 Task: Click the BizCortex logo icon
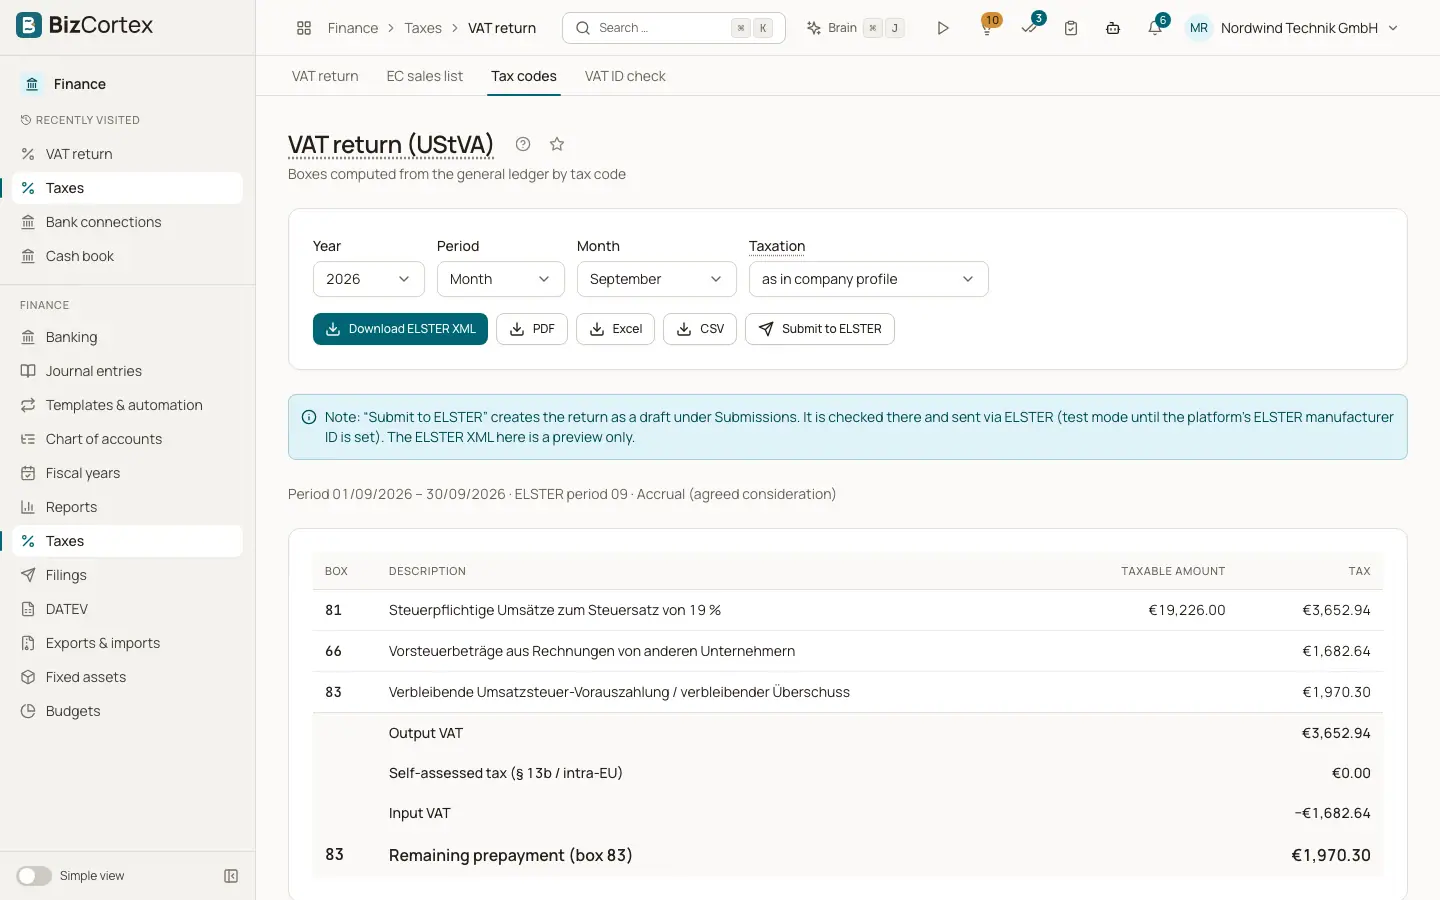coord(29,25)
